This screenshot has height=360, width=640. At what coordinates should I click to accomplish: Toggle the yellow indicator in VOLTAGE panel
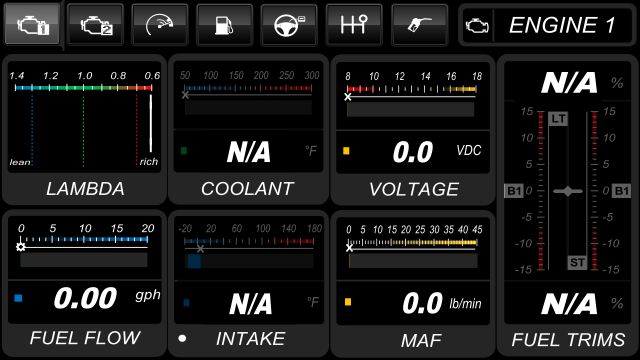click(x=346, y=151)
